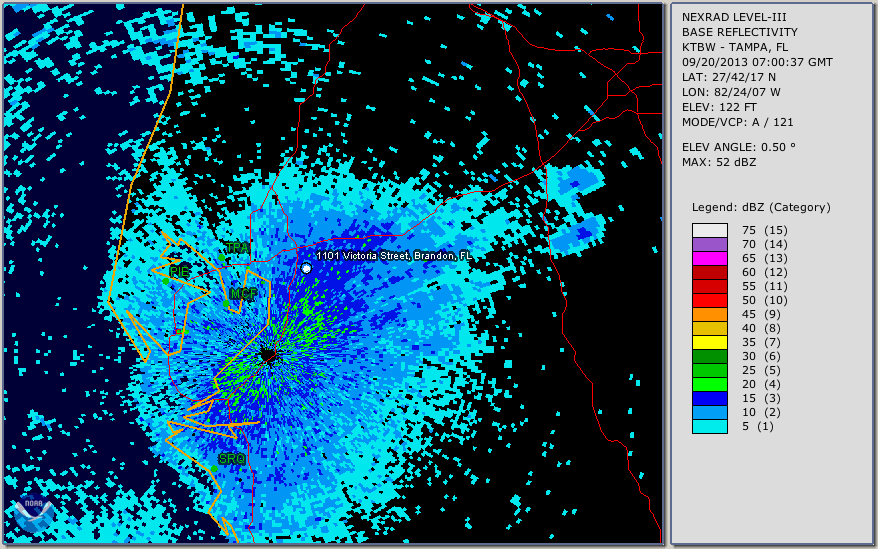Click the NOAA logo in the map corner
This screenshot has height=549, width=878.
coord(33,514)
